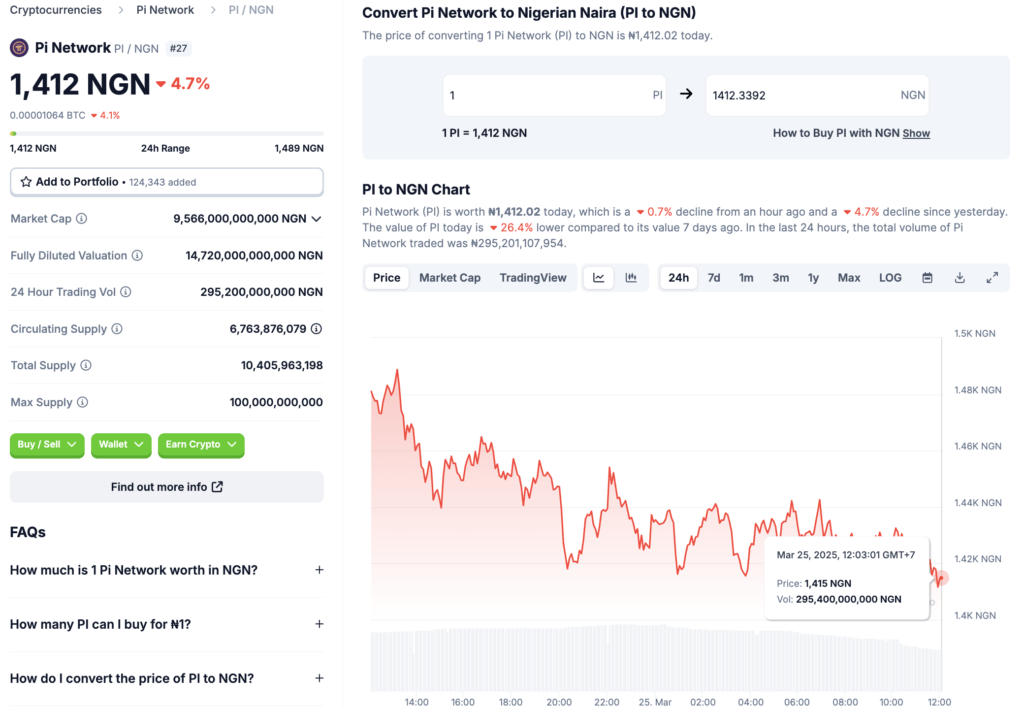Image resolution: width=1024 pixels, height=707 pixels.
Task: Select the line chart view icon
Action: click(598, 277)
